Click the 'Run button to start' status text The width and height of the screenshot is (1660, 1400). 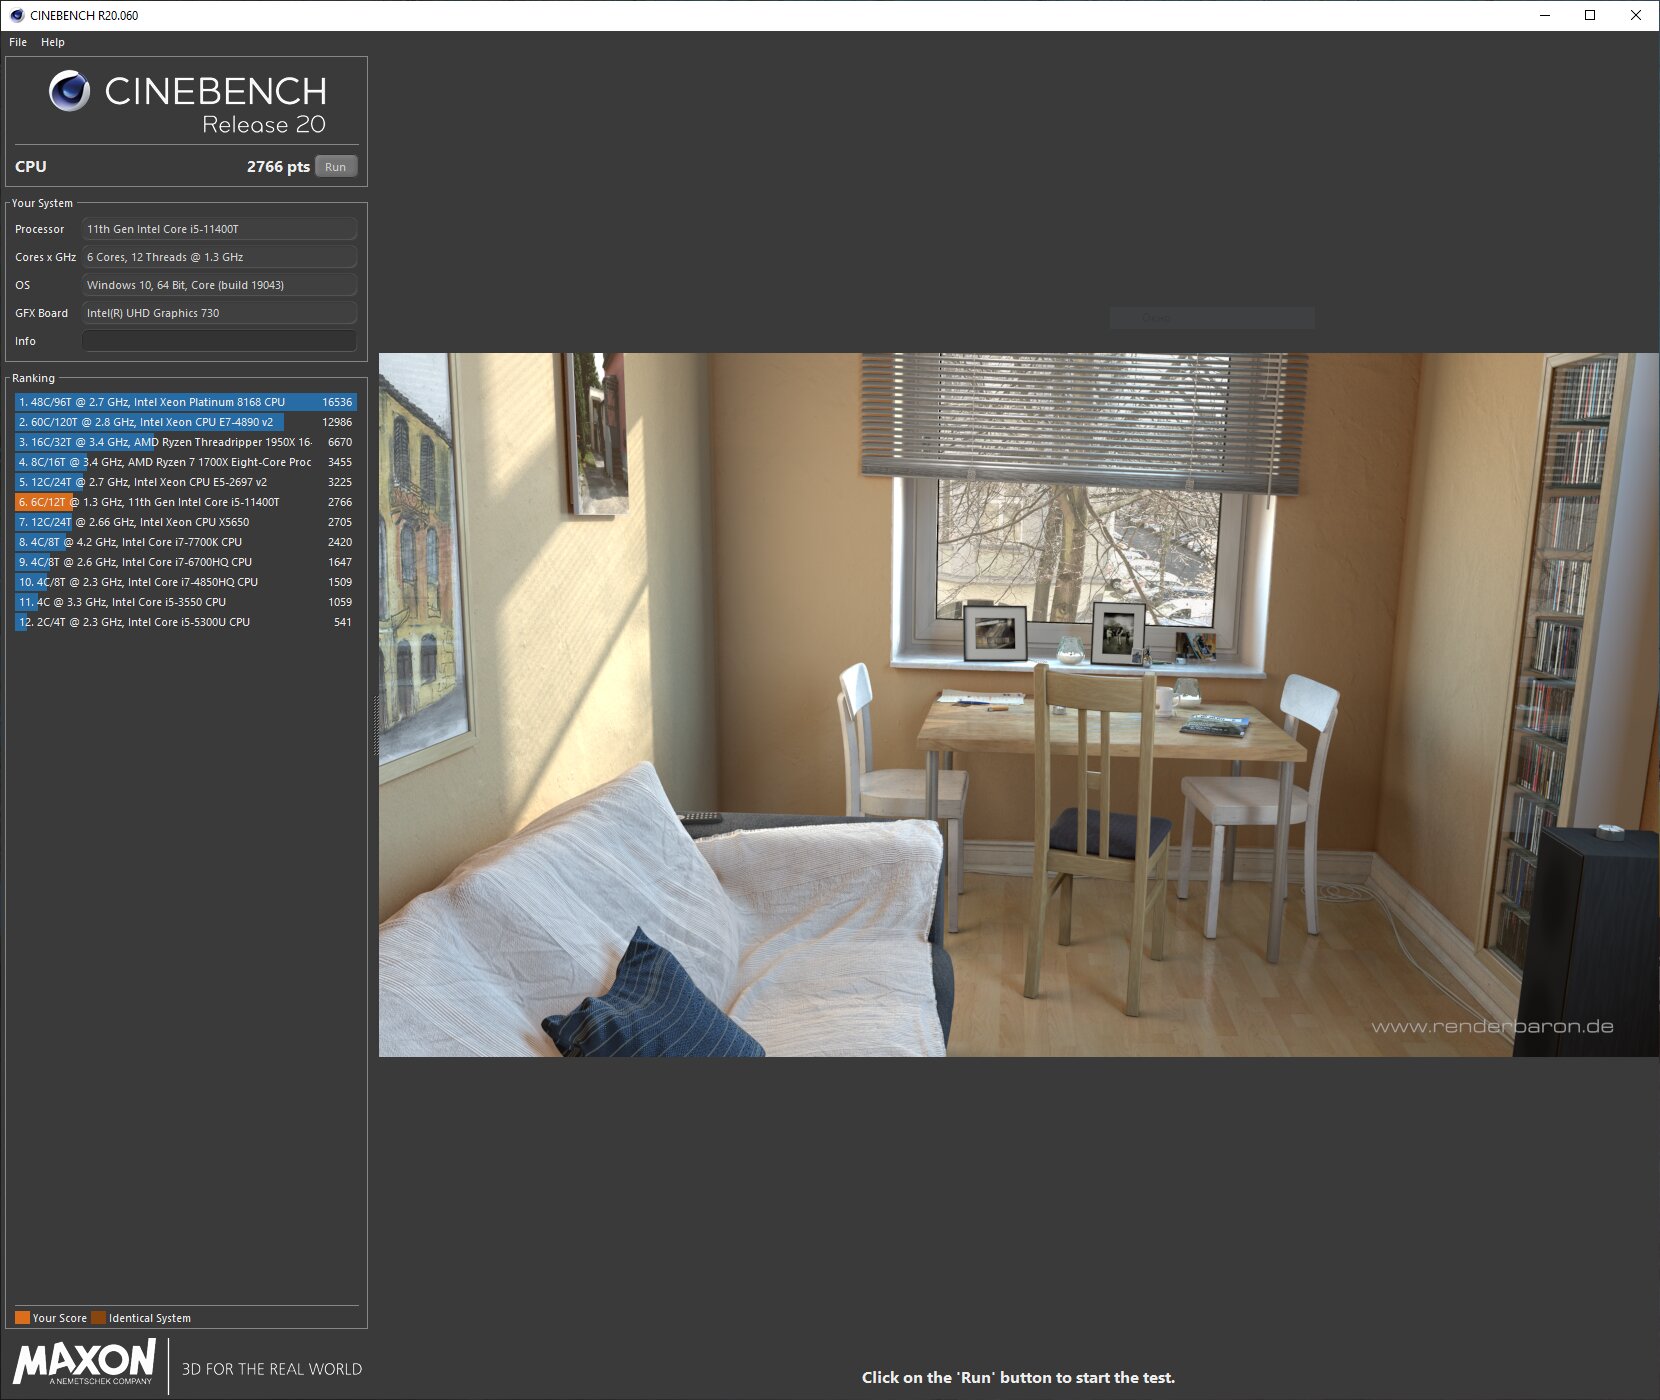(1018, 1377)
